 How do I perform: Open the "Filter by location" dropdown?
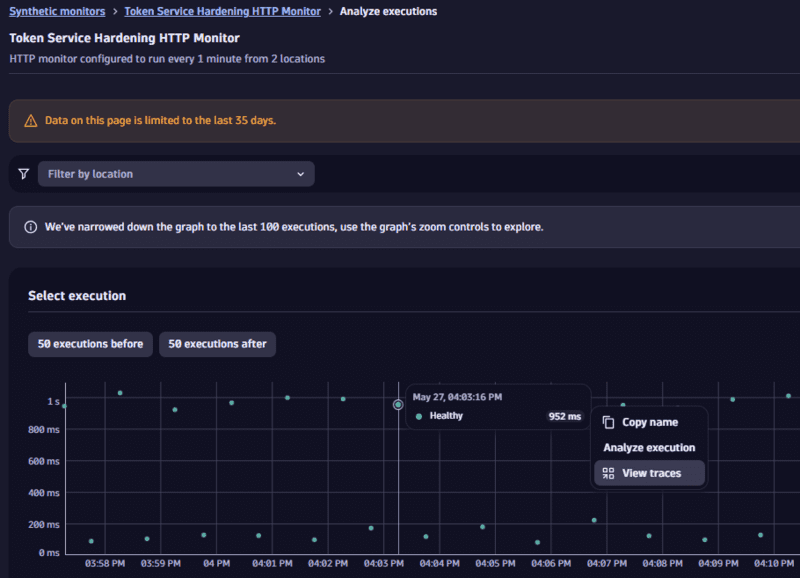pos(176,173)
